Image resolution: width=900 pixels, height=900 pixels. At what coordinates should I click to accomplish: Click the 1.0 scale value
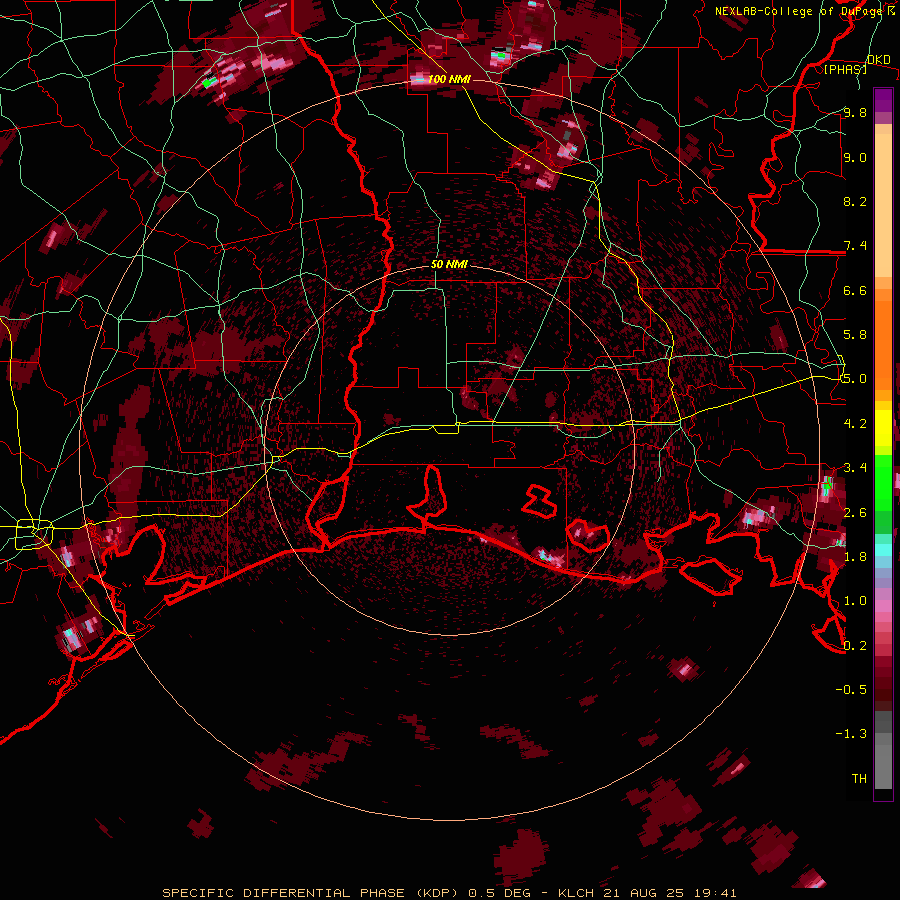tap(855, 600)
